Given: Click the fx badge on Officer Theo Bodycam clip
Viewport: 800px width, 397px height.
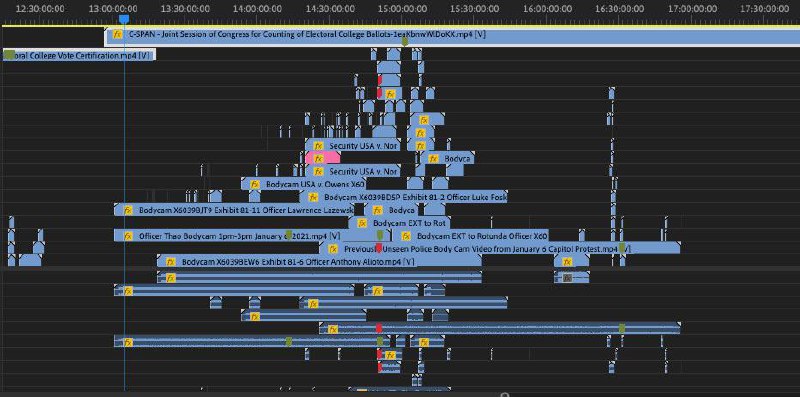Looking at the screenshot, I should coord(128,236).
